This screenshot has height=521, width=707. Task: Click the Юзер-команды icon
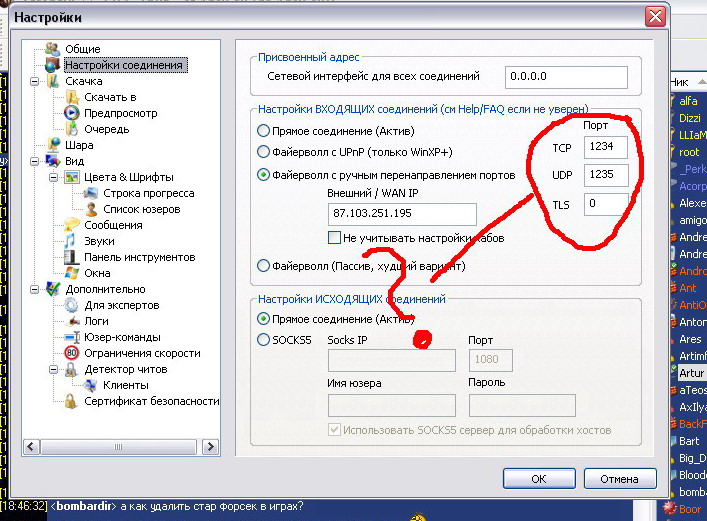(x=72, y=337)
